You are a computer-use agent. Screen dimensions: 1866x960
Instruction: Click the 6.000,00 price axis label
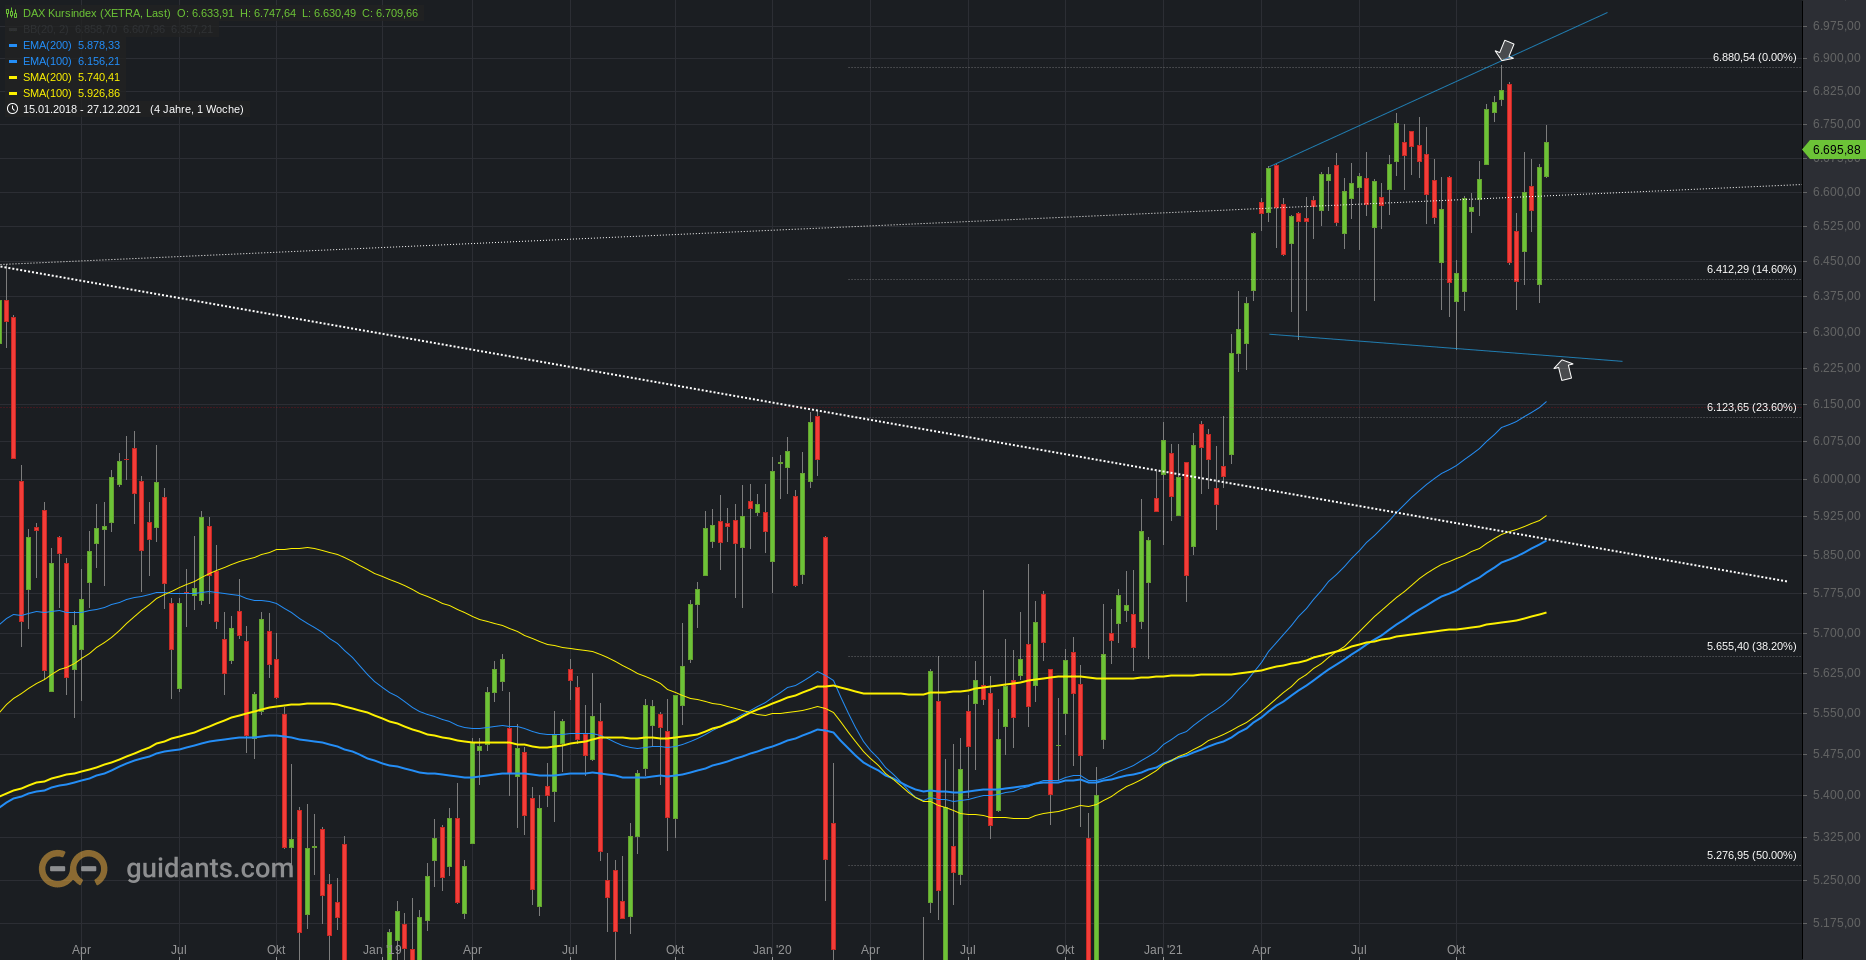pos(1836,478)
